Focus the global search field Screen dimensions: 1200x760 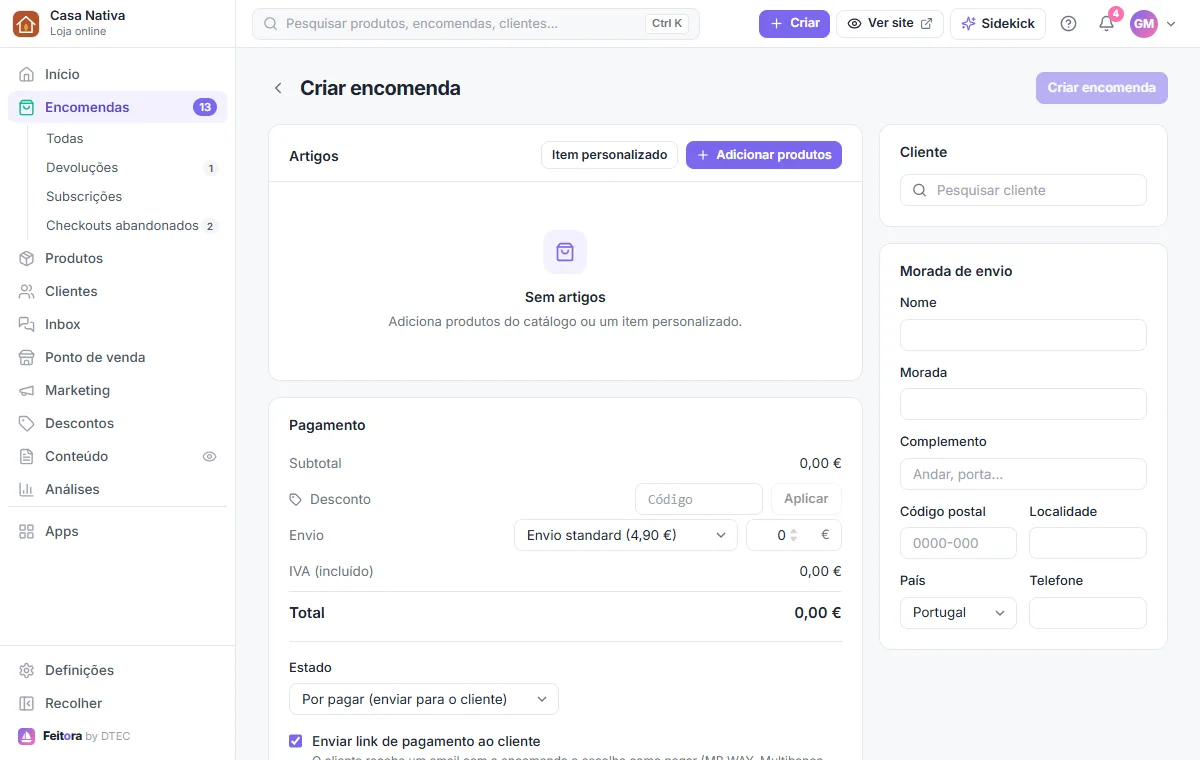tap(476, 23)
